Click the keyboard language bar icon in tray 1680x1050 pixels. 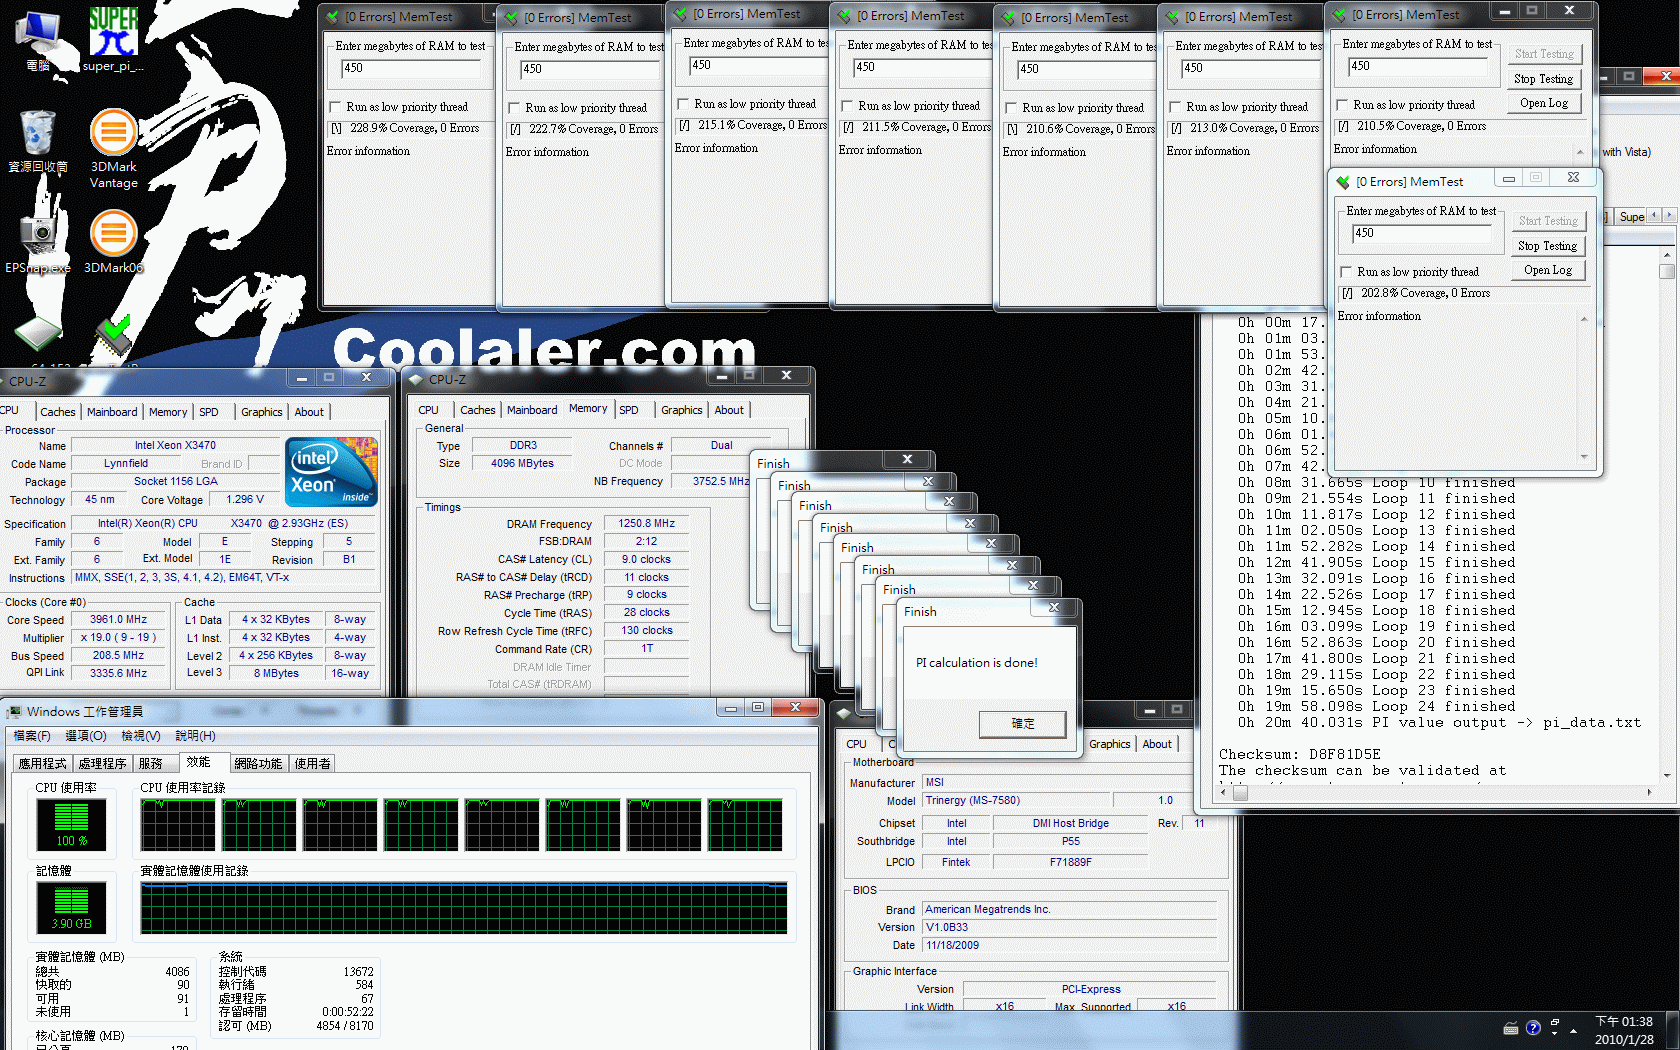click(1511, 1028)
